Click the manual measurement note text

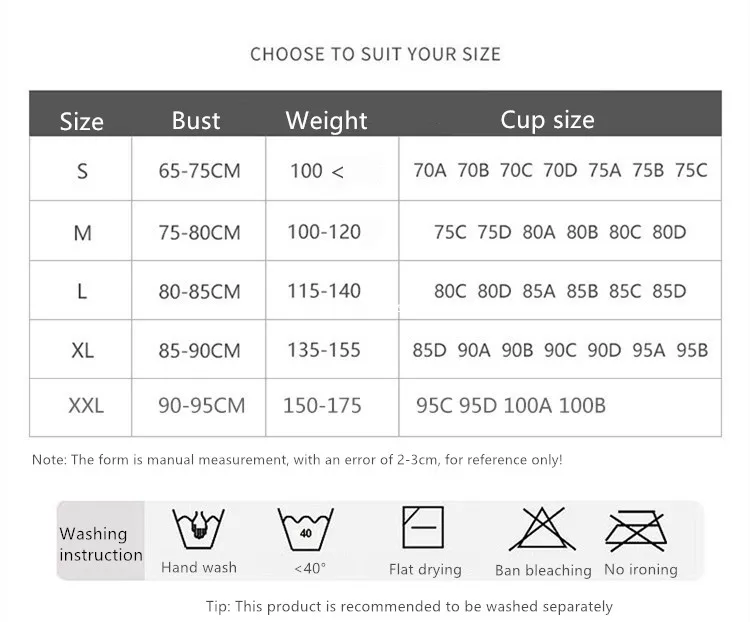coord(297,460)
